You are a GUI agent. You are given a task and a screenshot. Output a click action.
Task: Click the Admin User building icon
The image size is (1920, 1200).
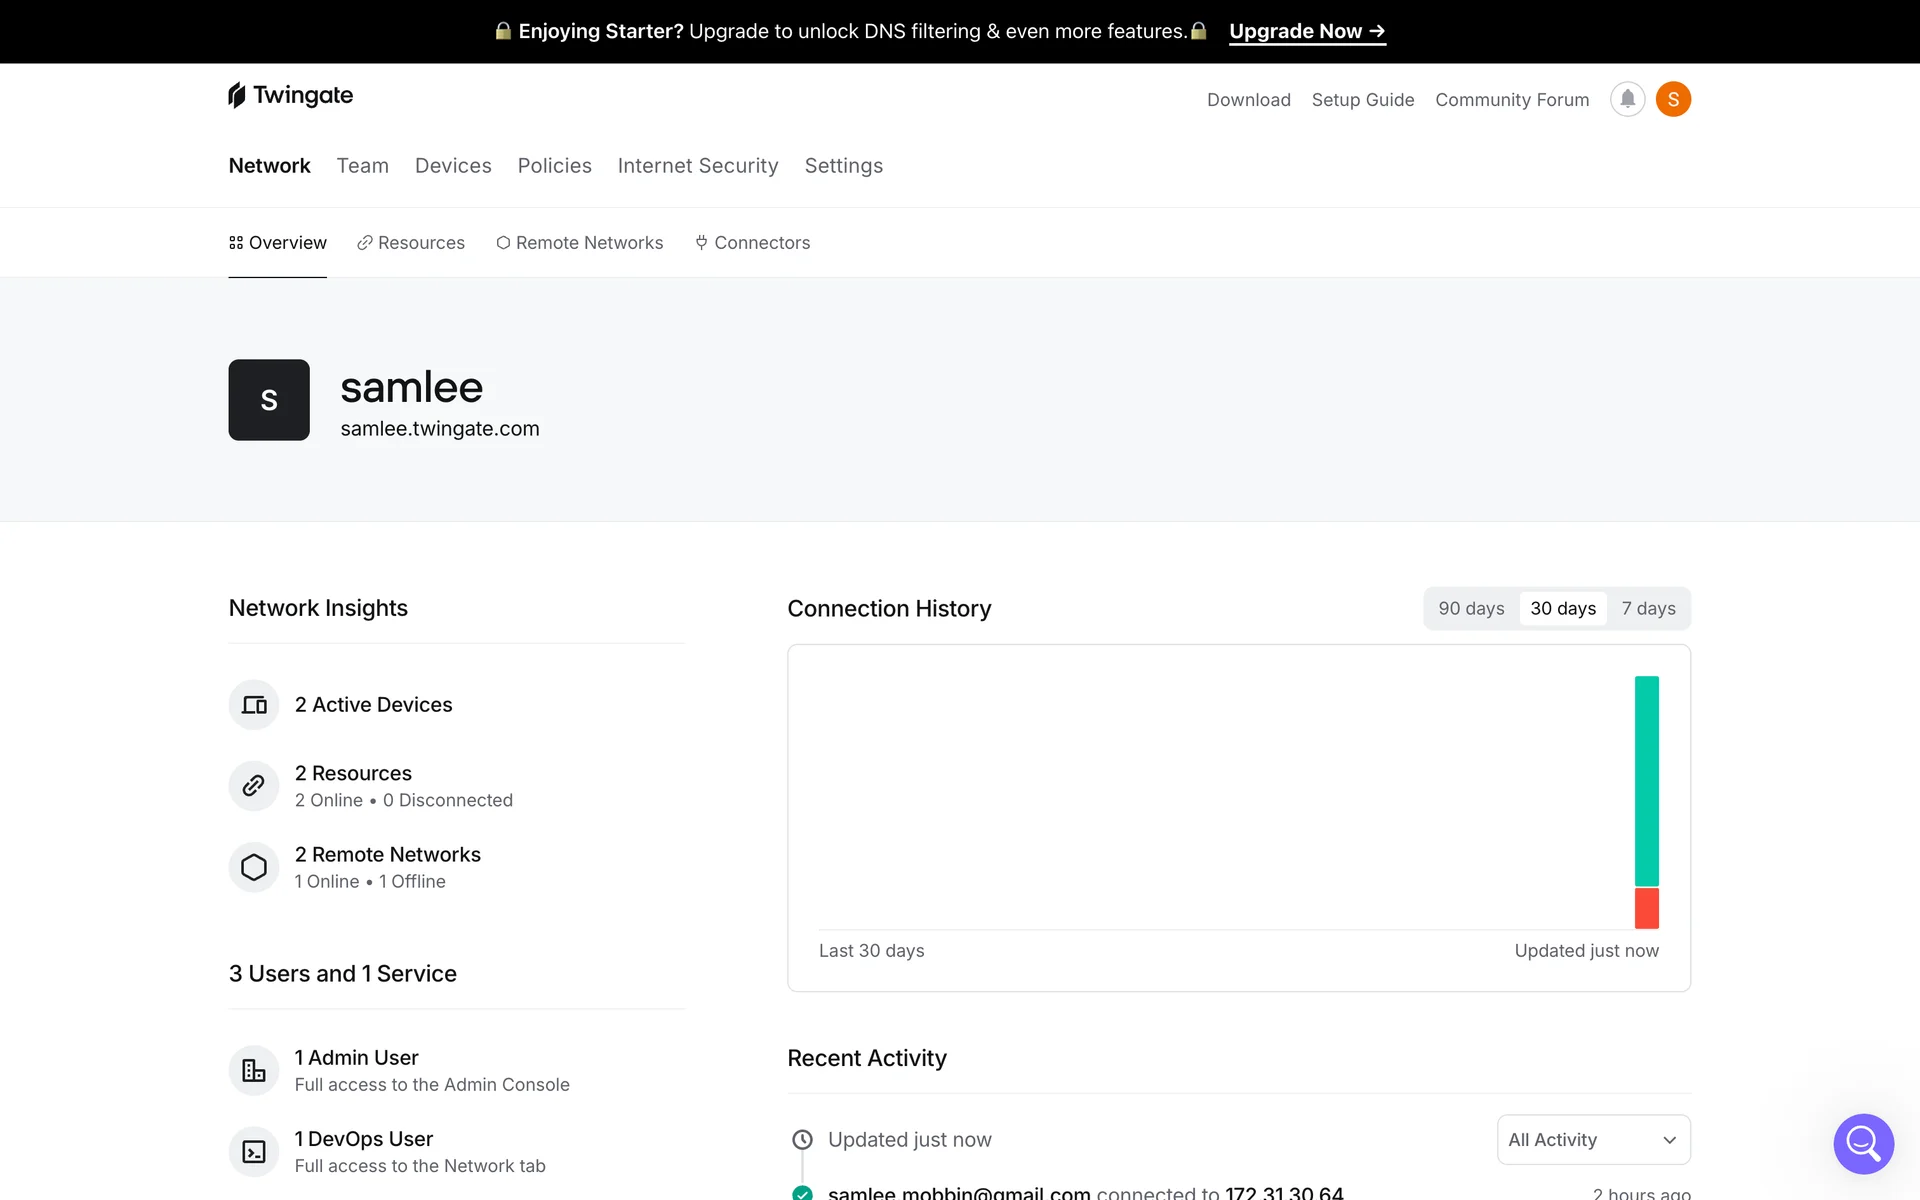point(254,1070)
